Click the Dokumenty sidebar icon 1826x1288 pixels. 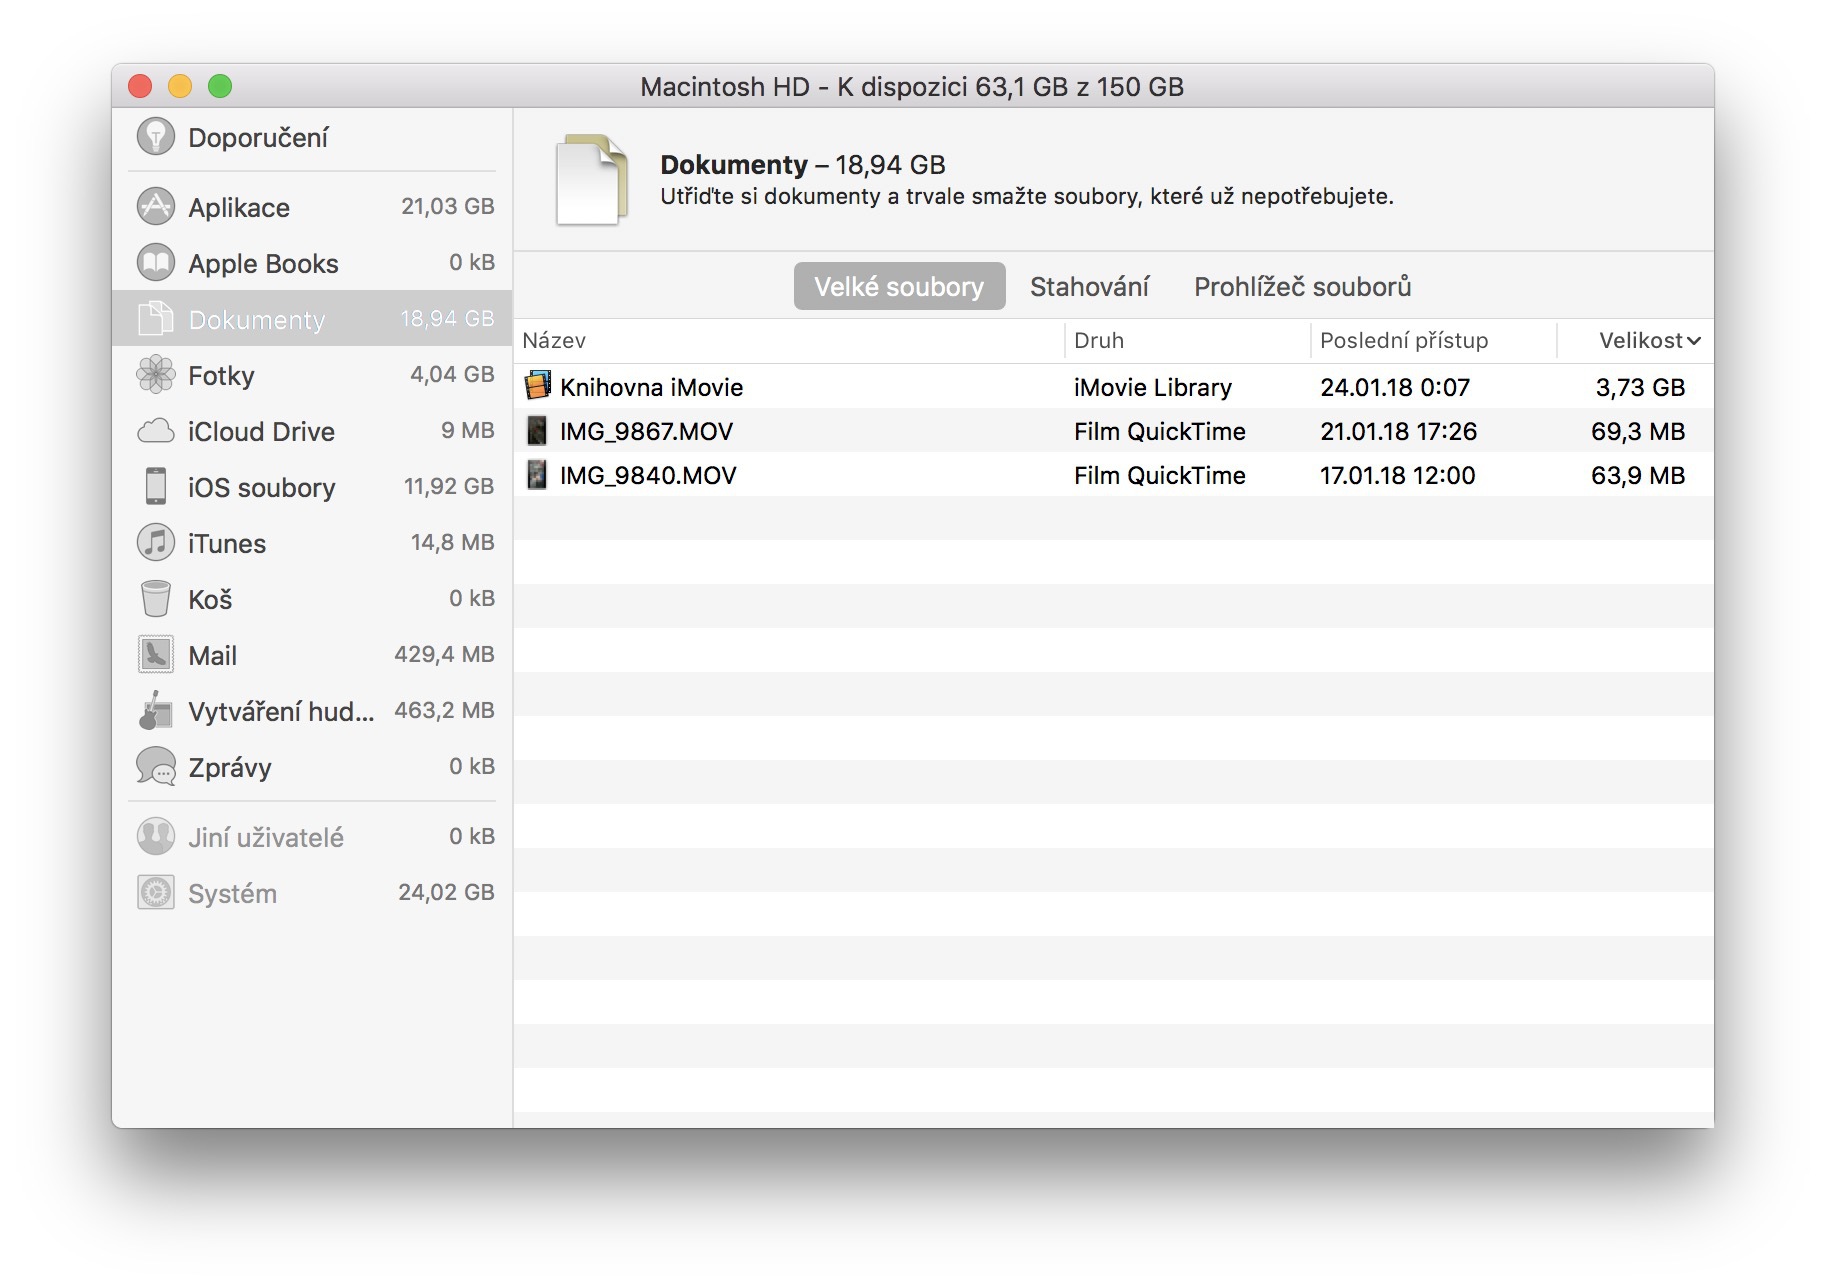click(155, 319)
